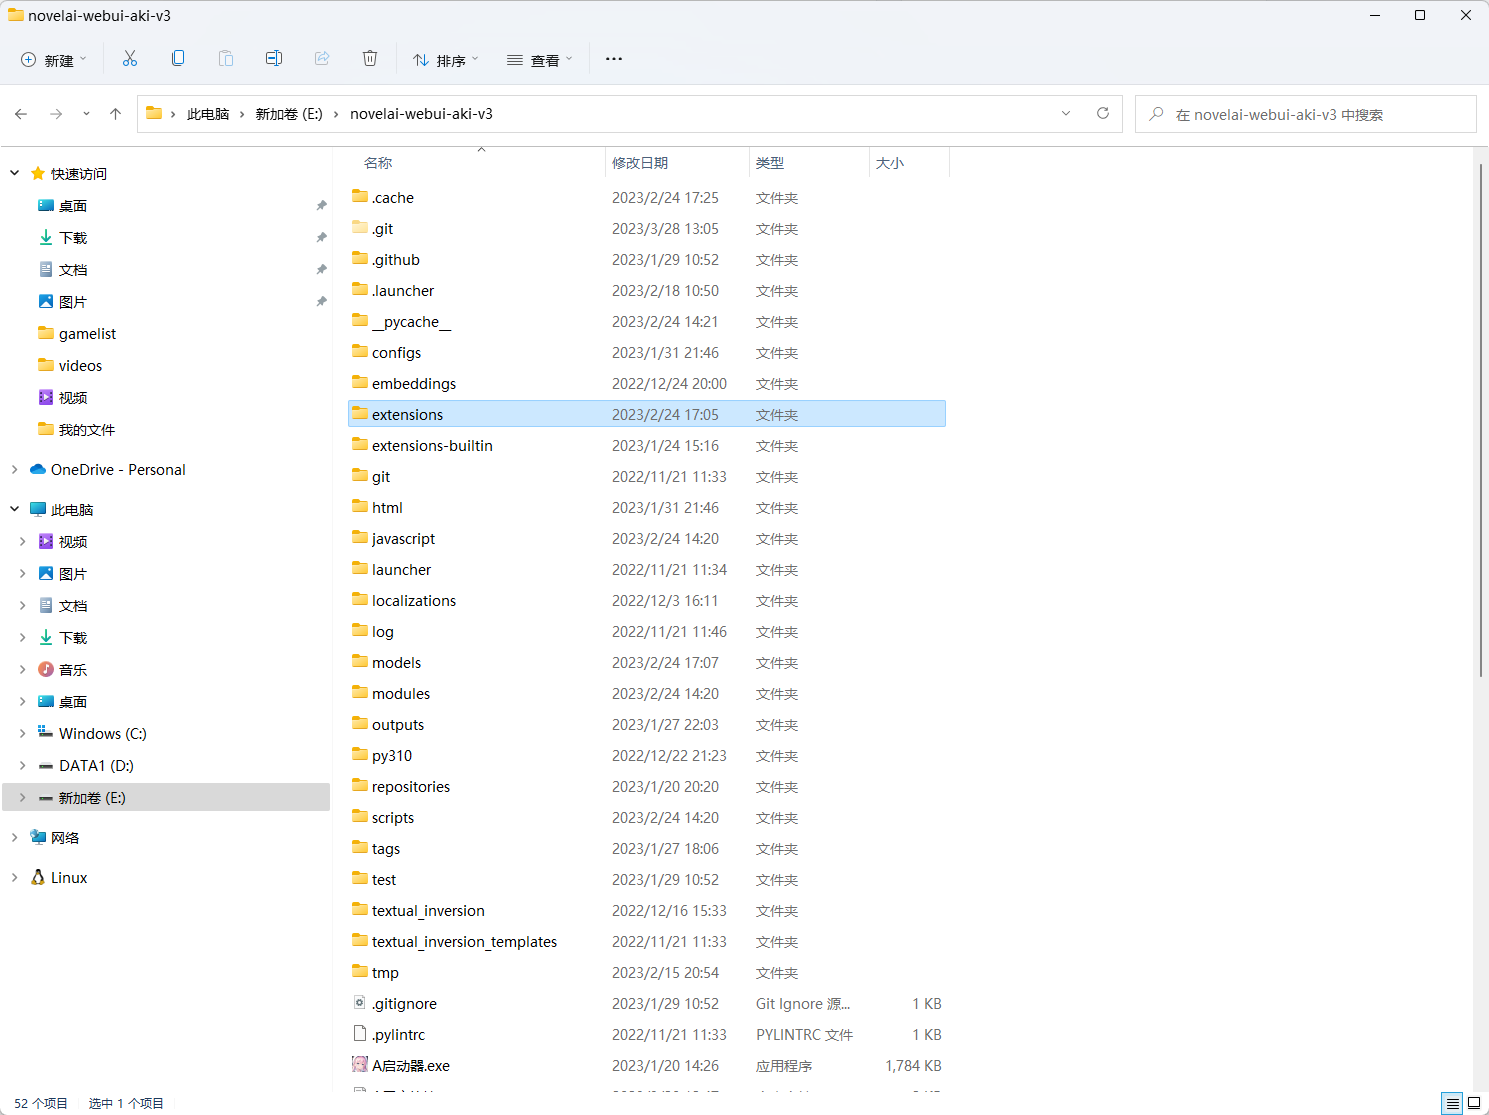Open the 排序 sort dropdown
Image resolution: width=1489 pixels, height=1115 pixels.
[446, 59]
